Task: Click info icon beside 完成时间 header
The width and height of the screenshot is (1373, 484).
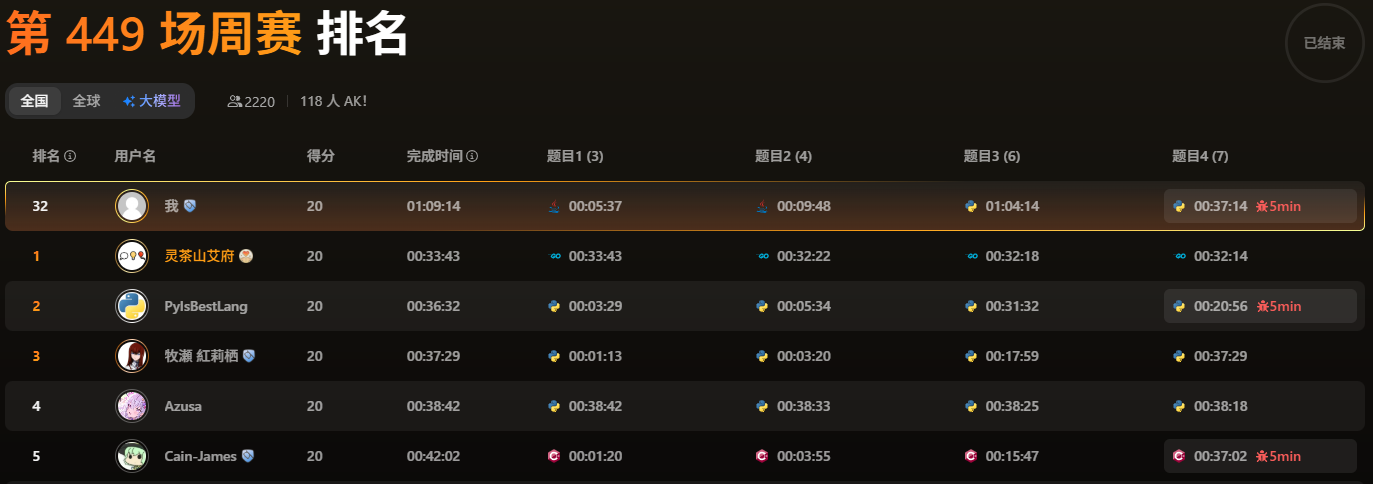Action: [472, 157]
